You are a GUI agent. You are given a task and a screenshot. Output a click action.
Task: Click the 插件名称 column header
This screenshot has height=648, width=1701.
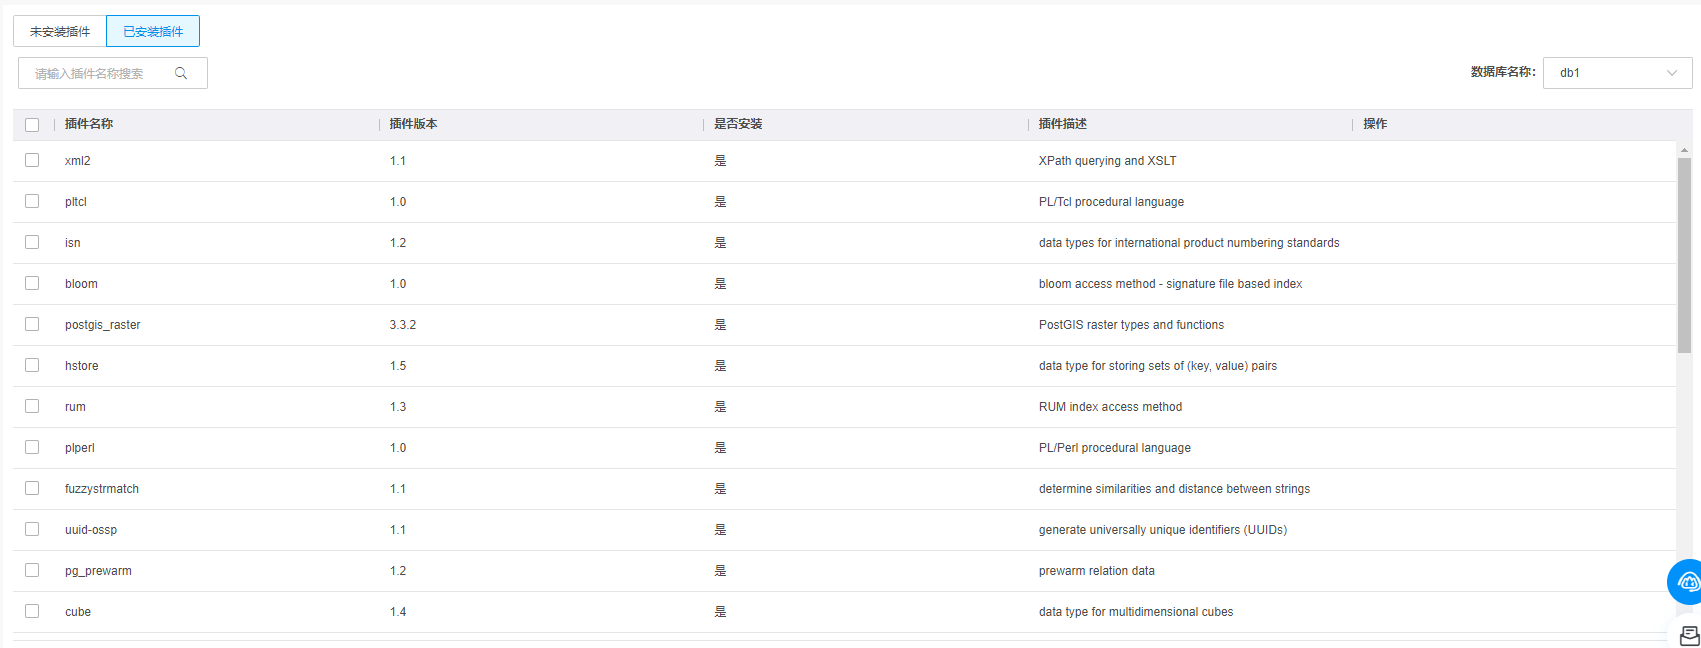click(89, 124)
